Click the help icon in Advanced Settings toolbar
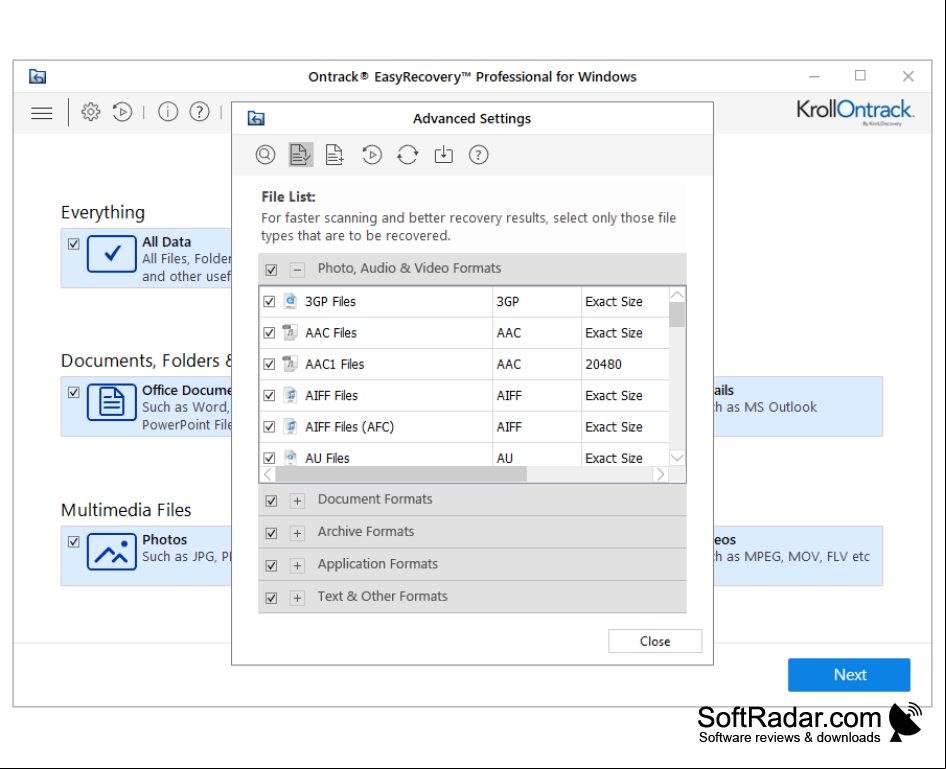The image size is (946, 769). point(478,155)
